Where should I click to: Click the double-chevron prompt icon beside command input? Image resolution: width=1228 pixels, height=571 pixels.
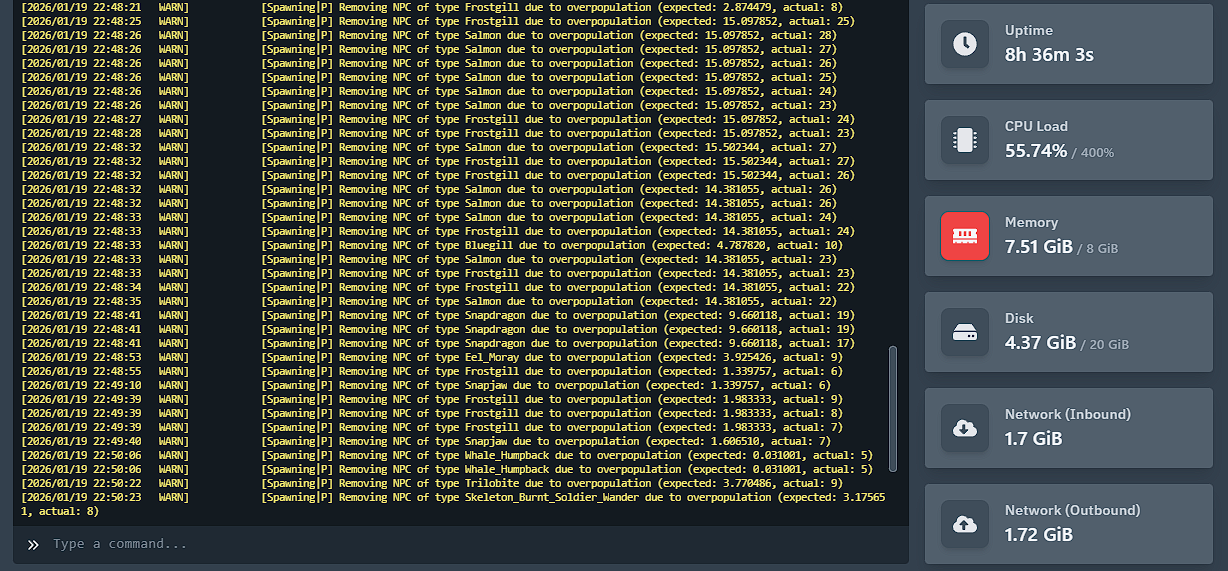[33, 544]
